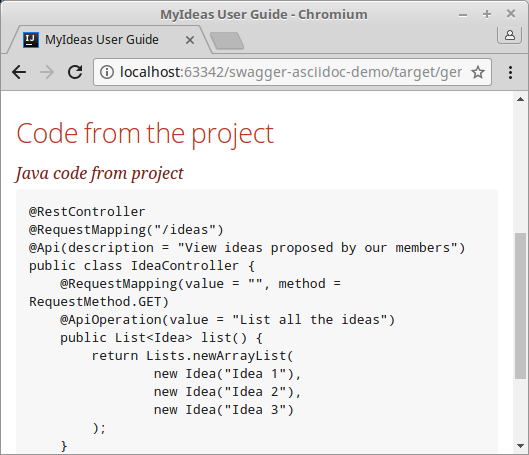Click the IntelliJ favicon on the tab

click(x=31, y=40)
